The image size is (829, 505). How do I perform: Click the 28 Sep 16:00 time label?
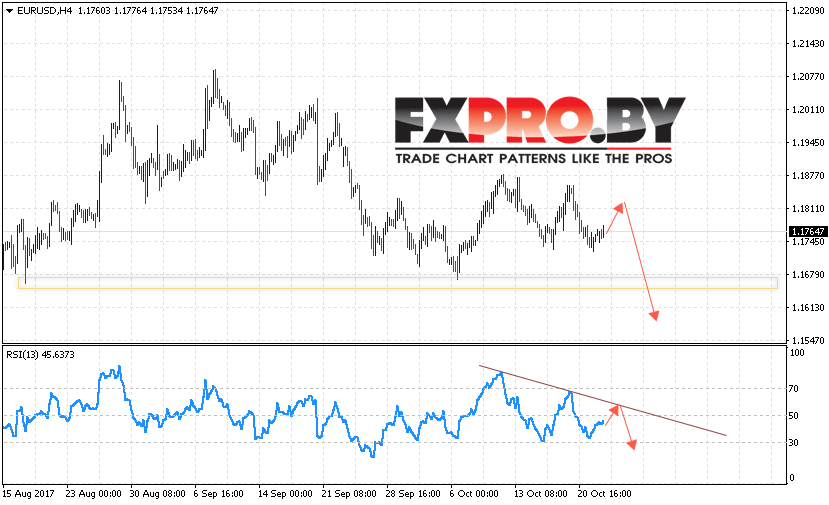(413, 494)
